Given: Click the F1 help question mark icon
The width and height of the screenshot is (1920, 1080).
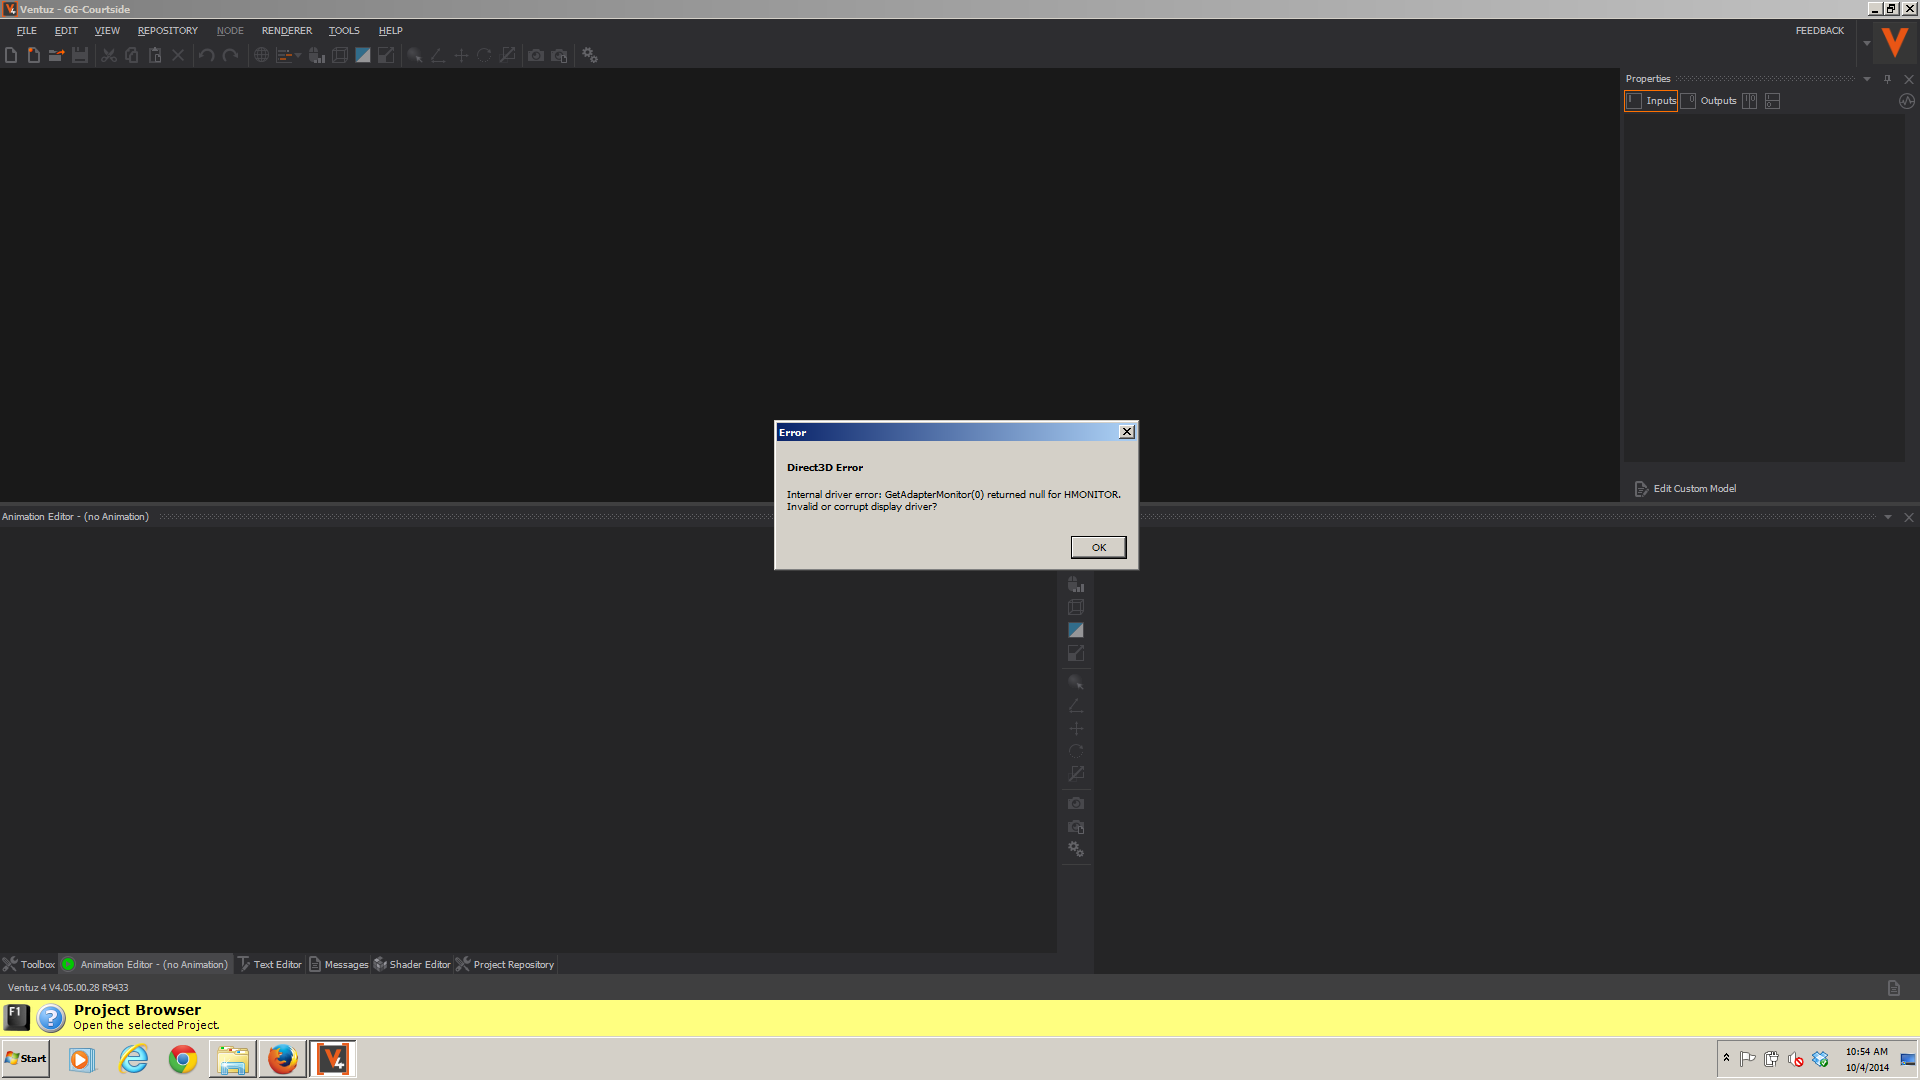Looking at the screenshot, I should pos(51,1017).
